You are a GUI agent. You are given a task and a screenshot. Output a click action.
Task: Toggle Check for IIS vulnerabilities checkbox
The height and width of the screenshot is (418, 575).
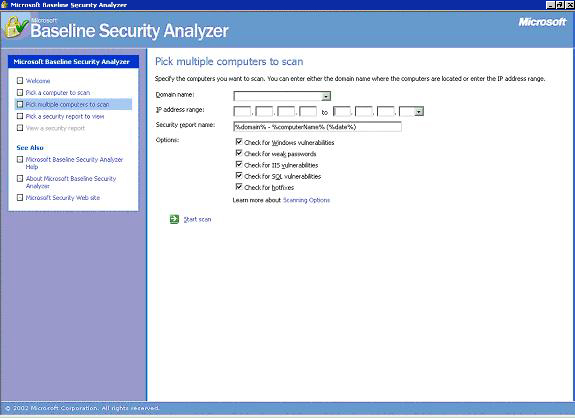click(239, 165)
